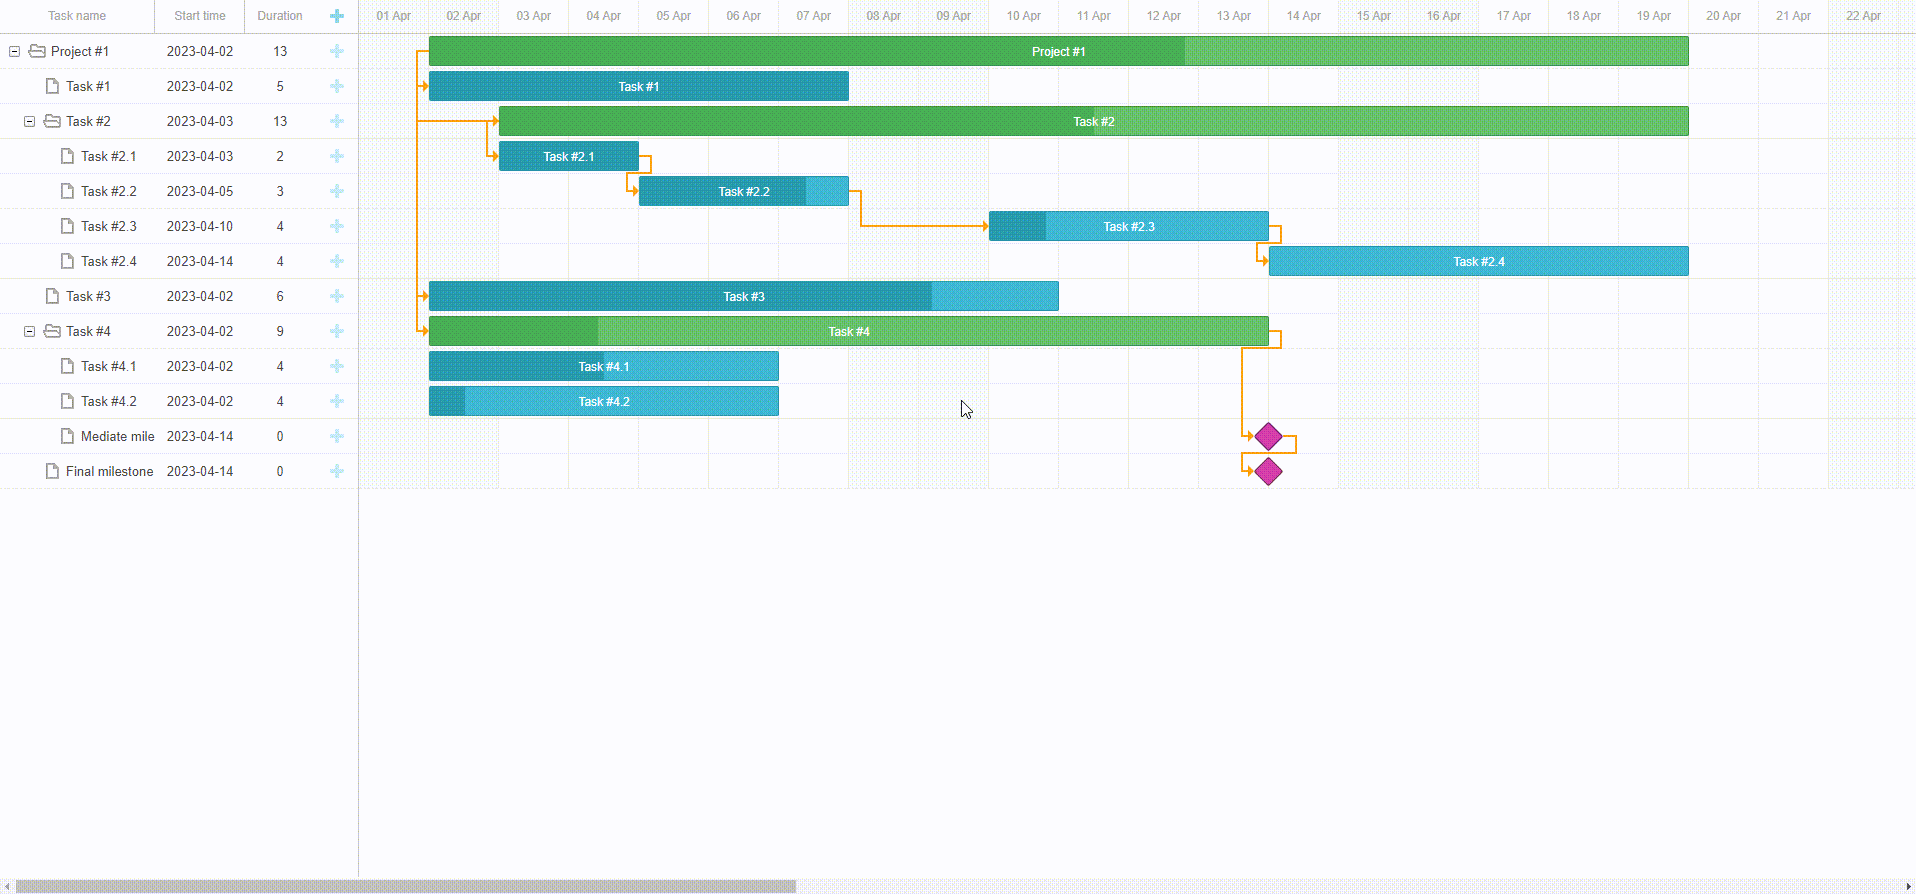Click the scrollbar left arrow
Screen dimensions: 1916x894
(7, 886)
